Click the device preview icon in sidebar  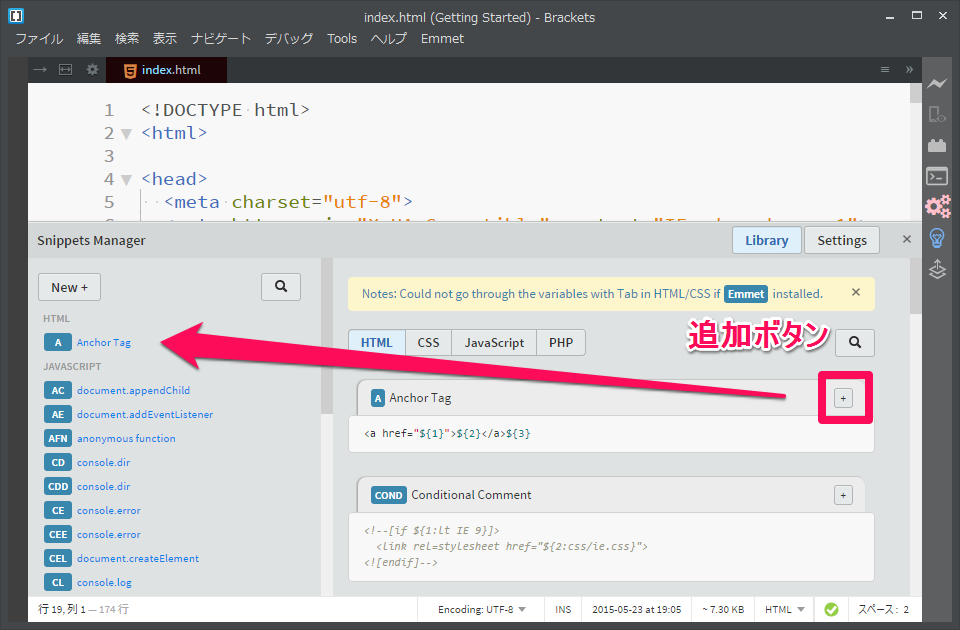[x=937, y=114]
